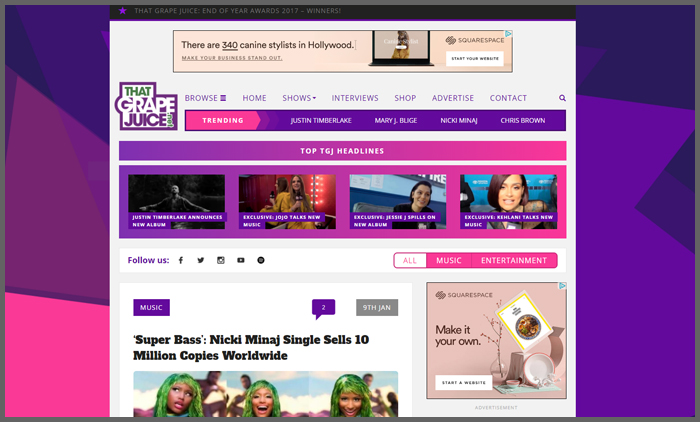
Task: Open the YouTube follow icon
Action: tap(241, 260)
